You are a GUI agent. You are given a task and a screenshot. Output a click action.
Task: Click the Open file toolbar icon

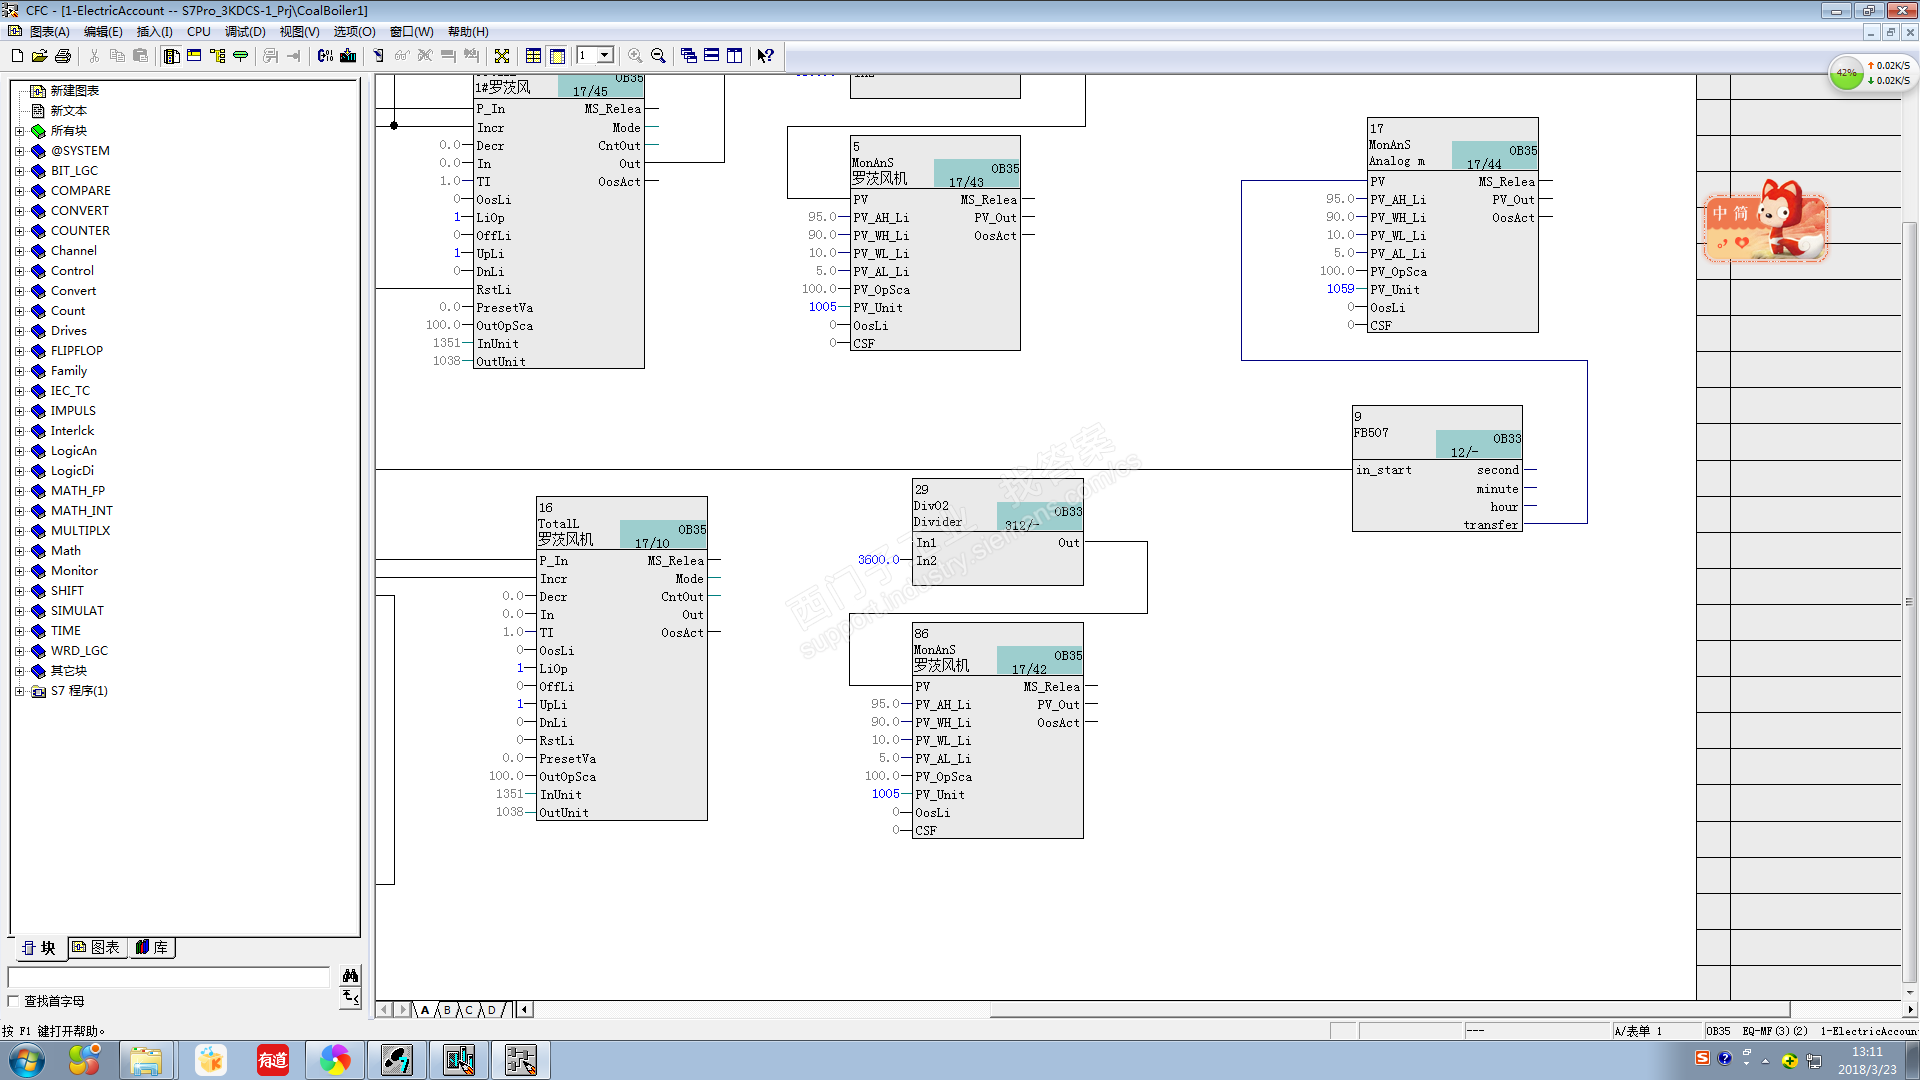tap(40, 56)
